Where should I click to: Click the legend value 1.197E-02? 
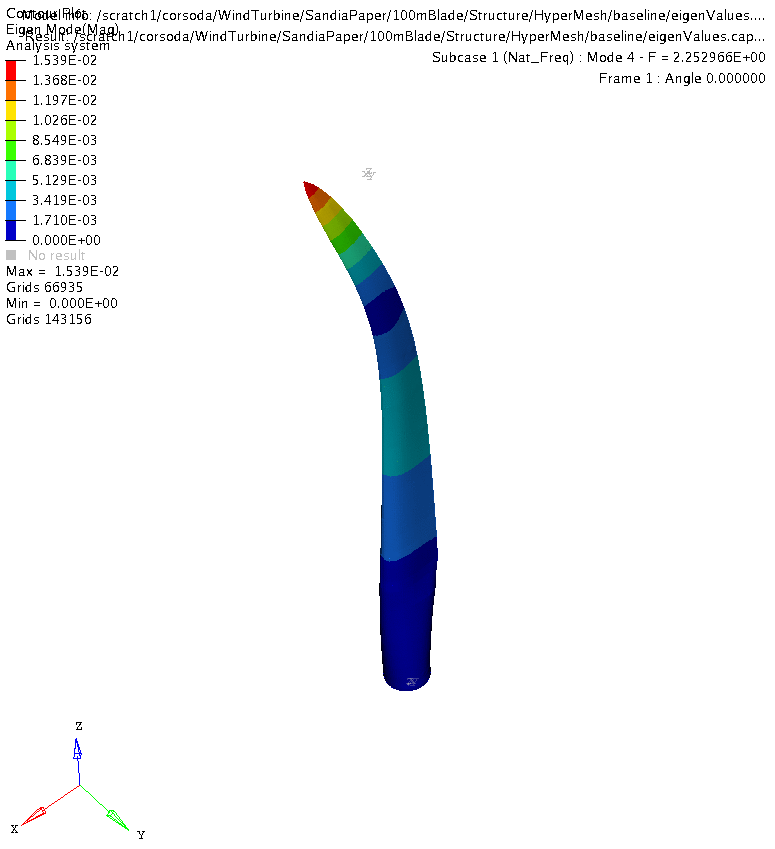click(x=64, y=100)
